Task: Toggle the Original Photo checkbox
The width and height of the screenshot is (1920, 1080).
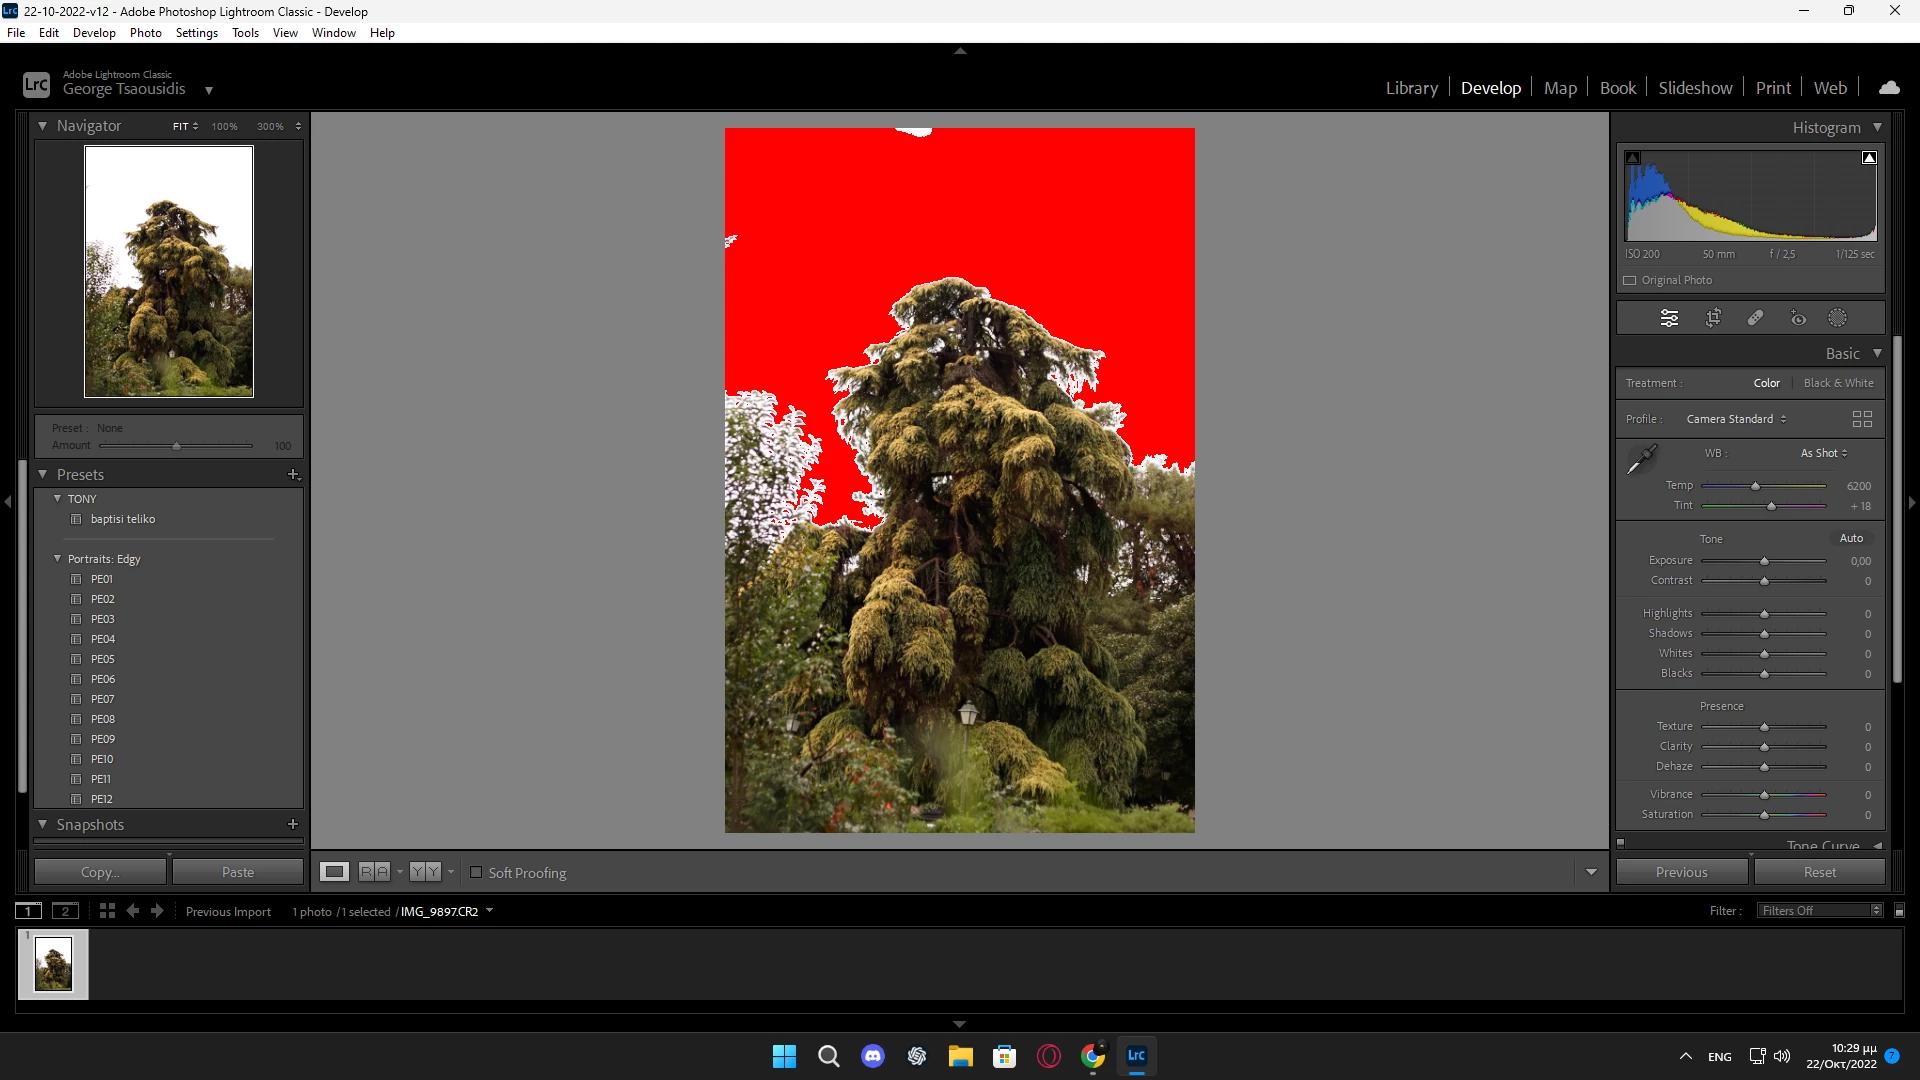Action: pos(1630,280)
